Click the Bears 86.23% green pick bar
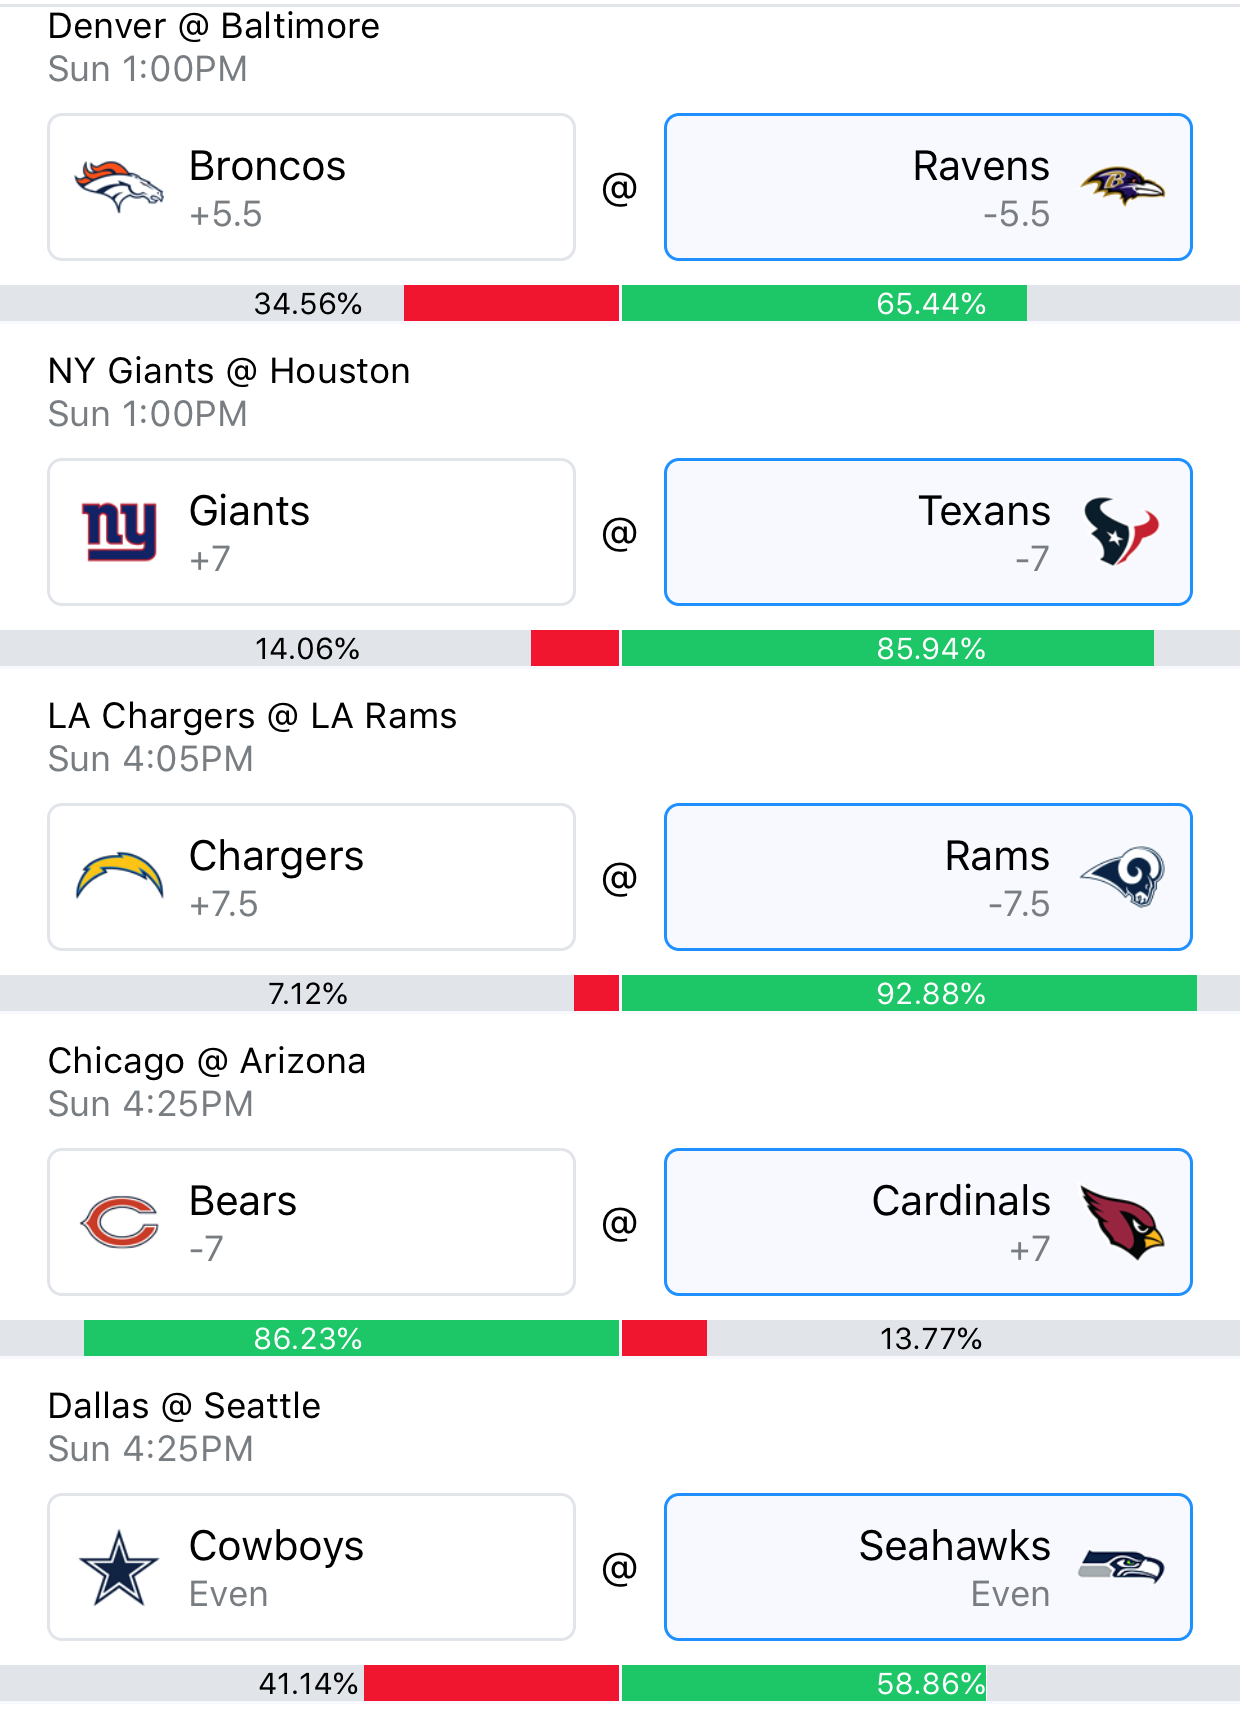This screenshot has height=1714, width=1240. click(x=351, y=1338)
